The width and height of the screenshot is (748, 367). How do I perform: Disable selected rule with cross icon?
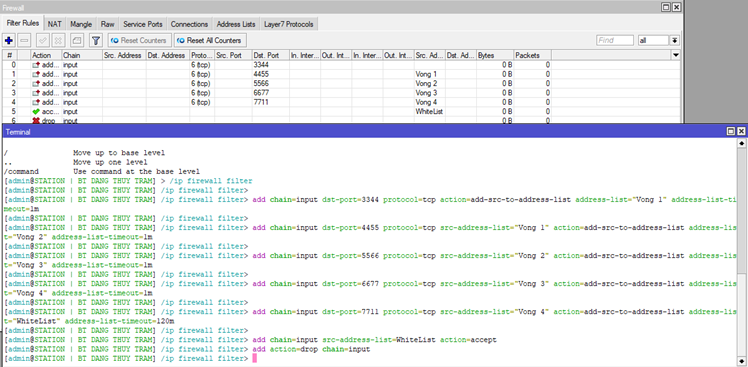pyautogui.click(x=58, y=41)
